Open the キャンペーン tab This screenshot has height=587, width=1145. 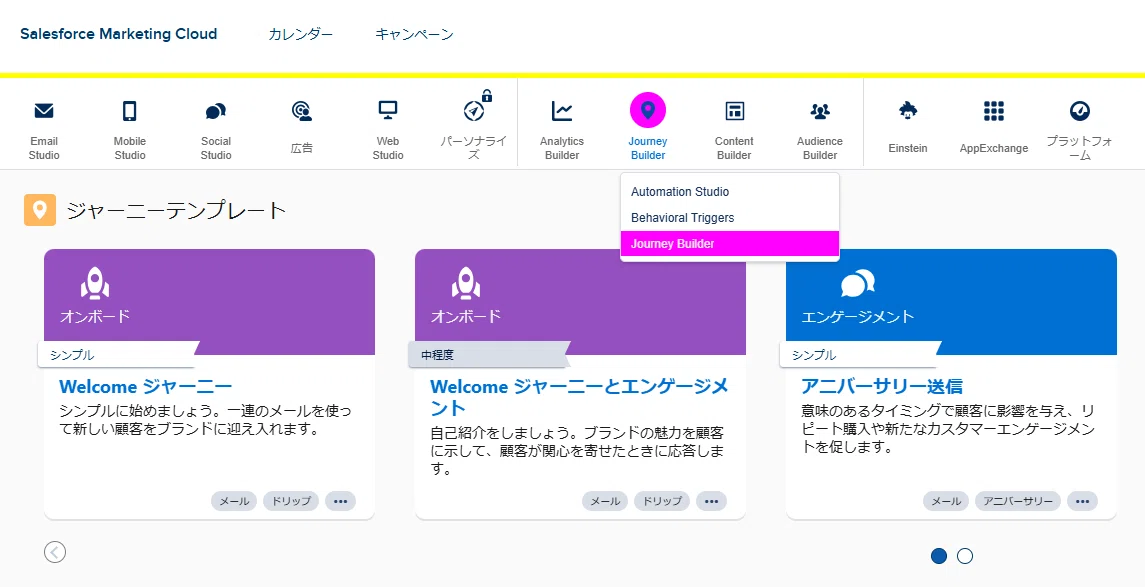[x=414, y=34]
